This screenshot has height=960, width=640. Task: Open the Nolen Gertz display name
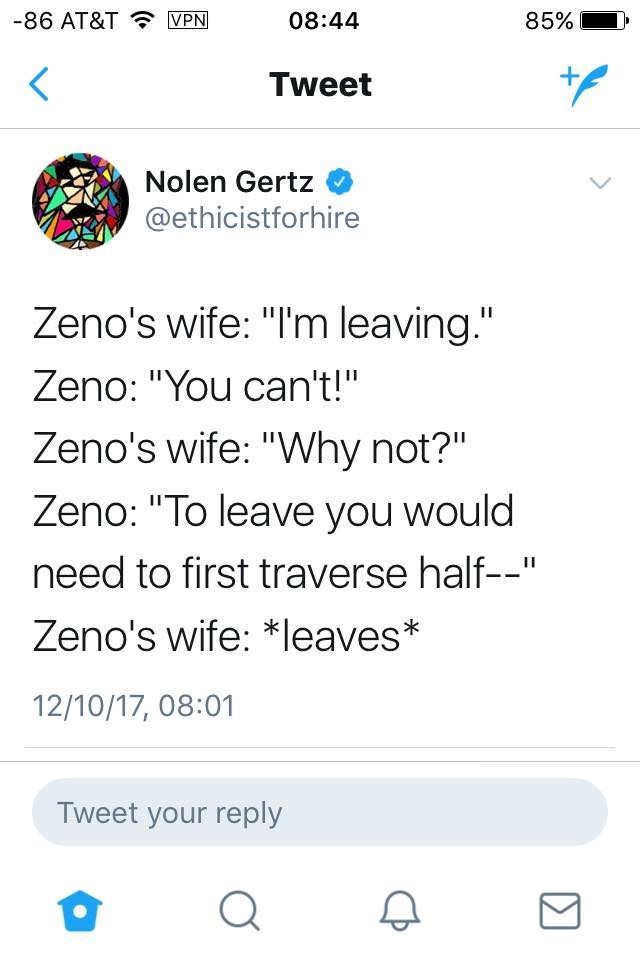point(229,182)
